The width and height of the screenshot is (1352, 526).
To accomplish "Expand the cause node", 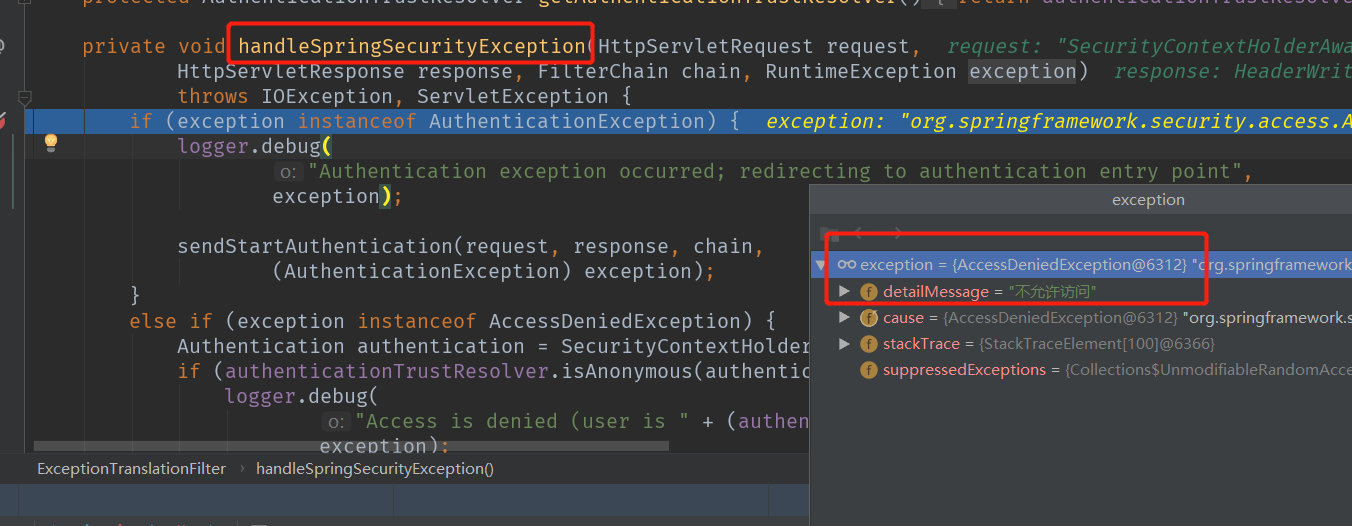I will pyautogui.click(x=844, y=317).
